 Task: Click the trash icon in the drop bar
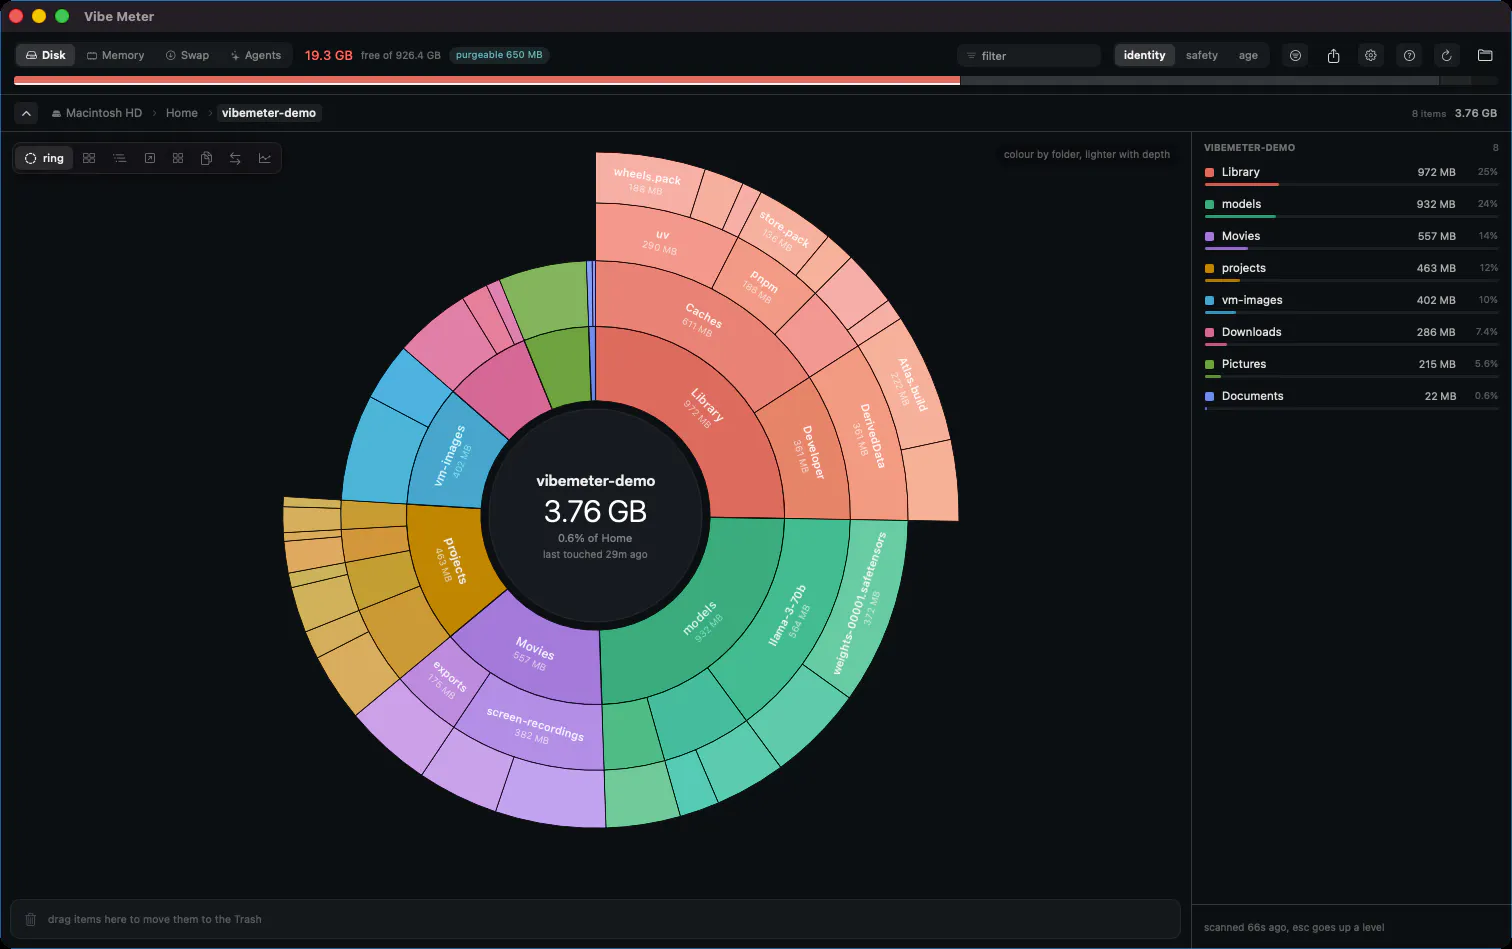click(30, 919)
